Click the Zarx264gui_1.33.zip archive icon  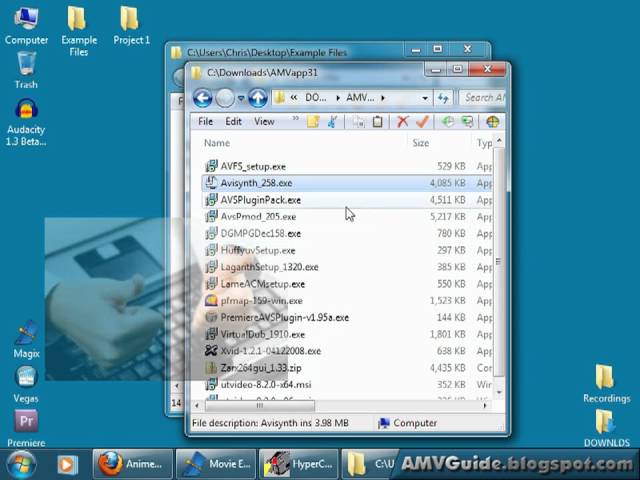tap(211, 368)
